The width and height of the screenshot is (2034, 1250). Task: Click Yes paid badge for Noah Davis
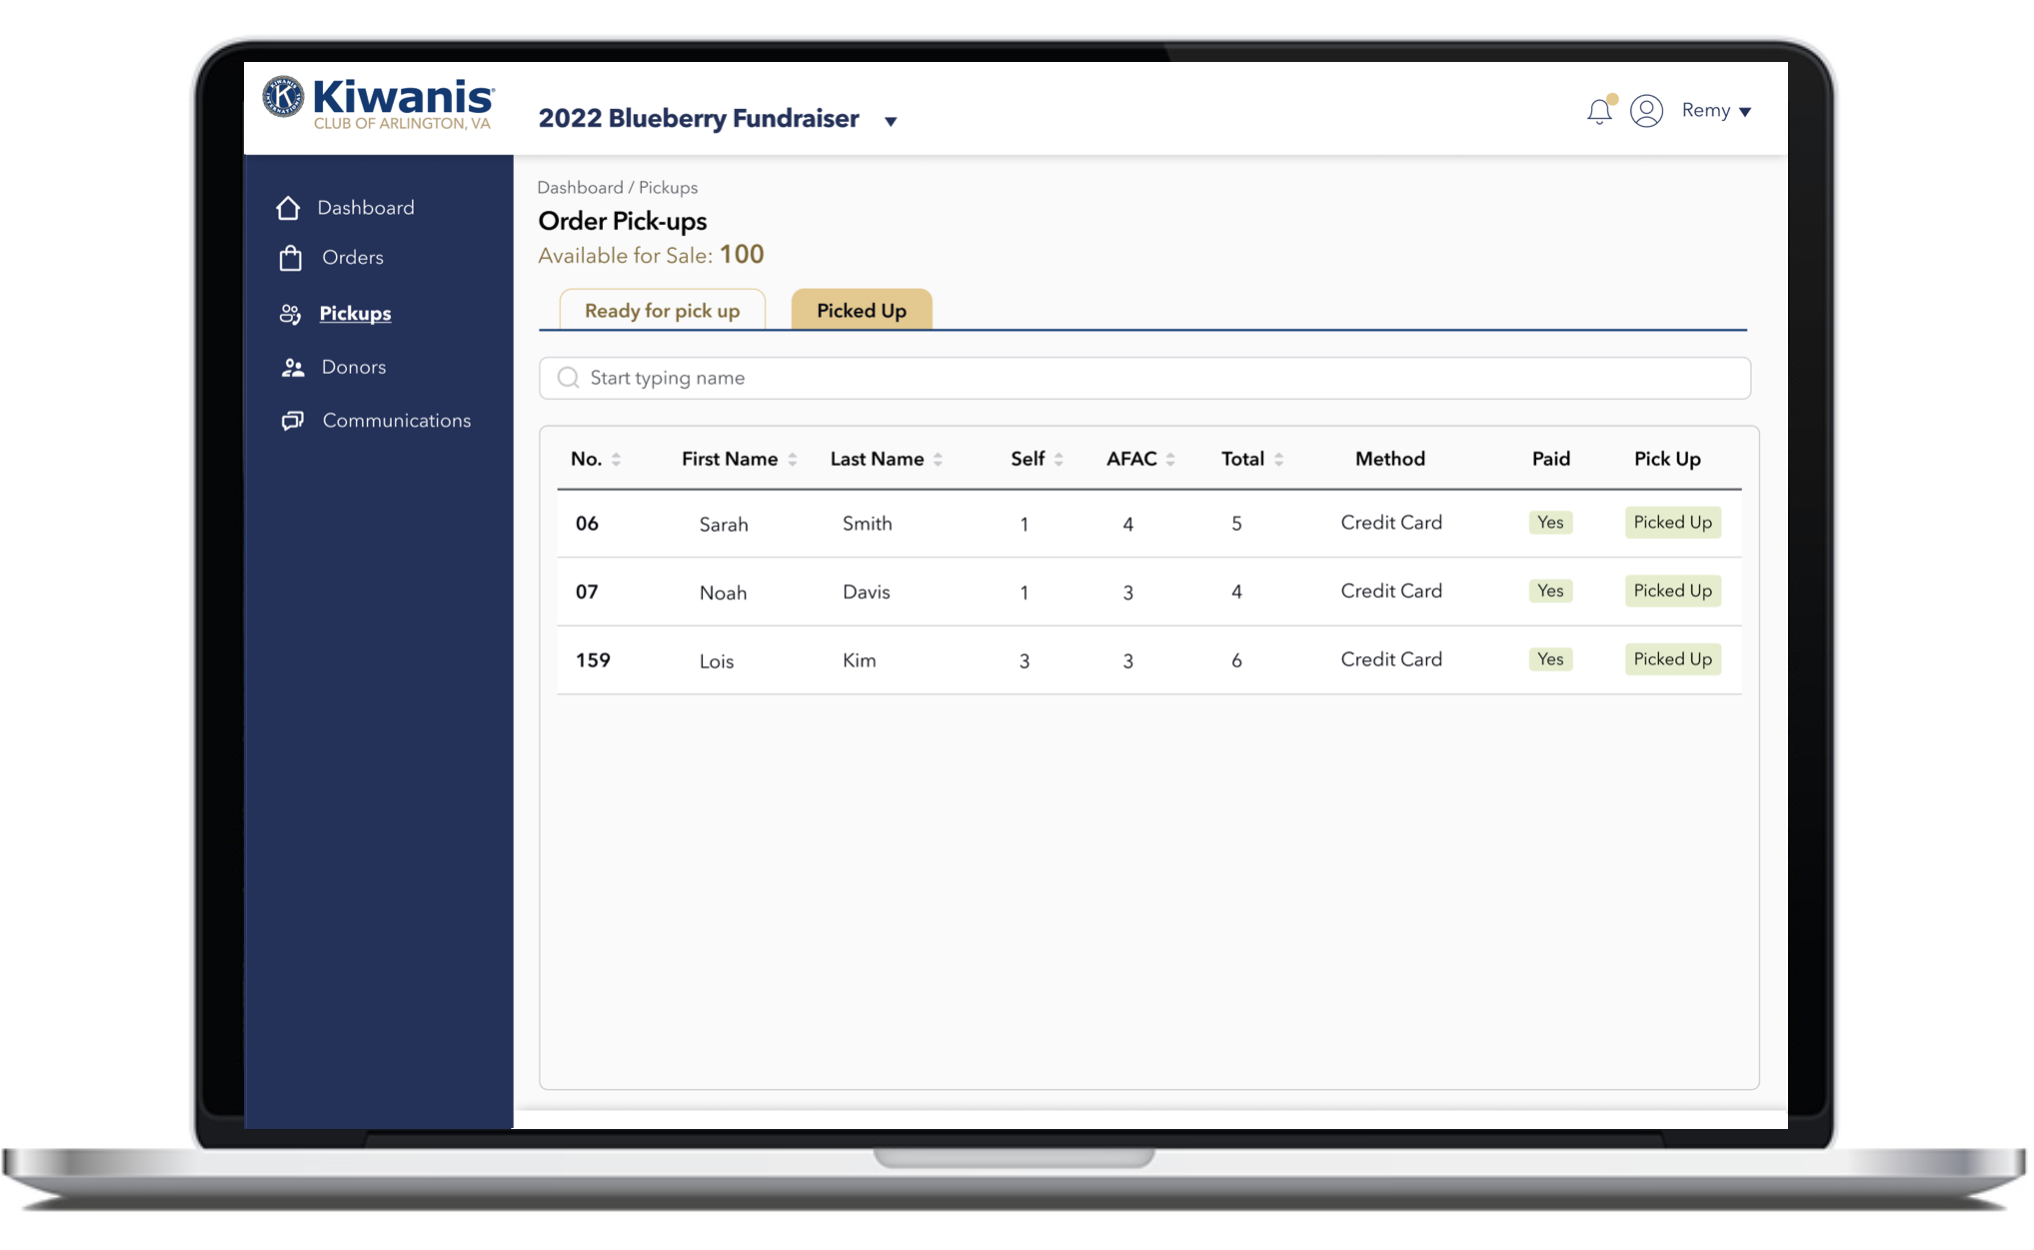[x=1550, y=591]
